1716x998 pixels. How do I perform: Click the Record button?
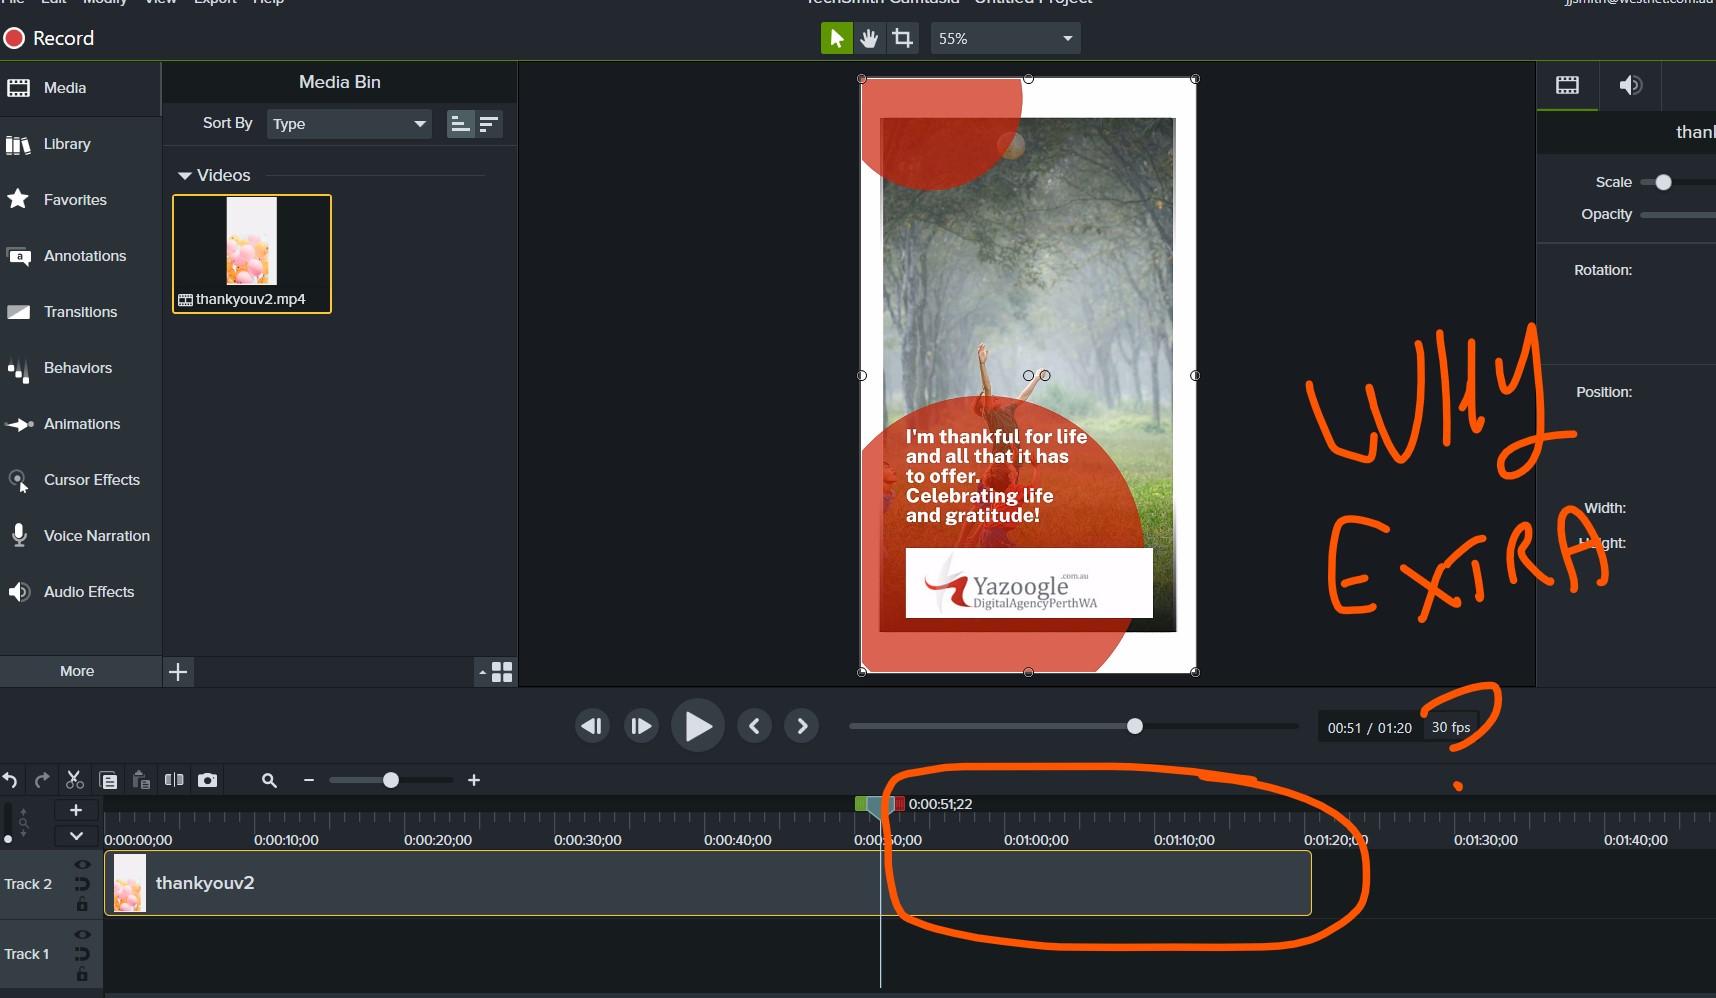(49, 38)
